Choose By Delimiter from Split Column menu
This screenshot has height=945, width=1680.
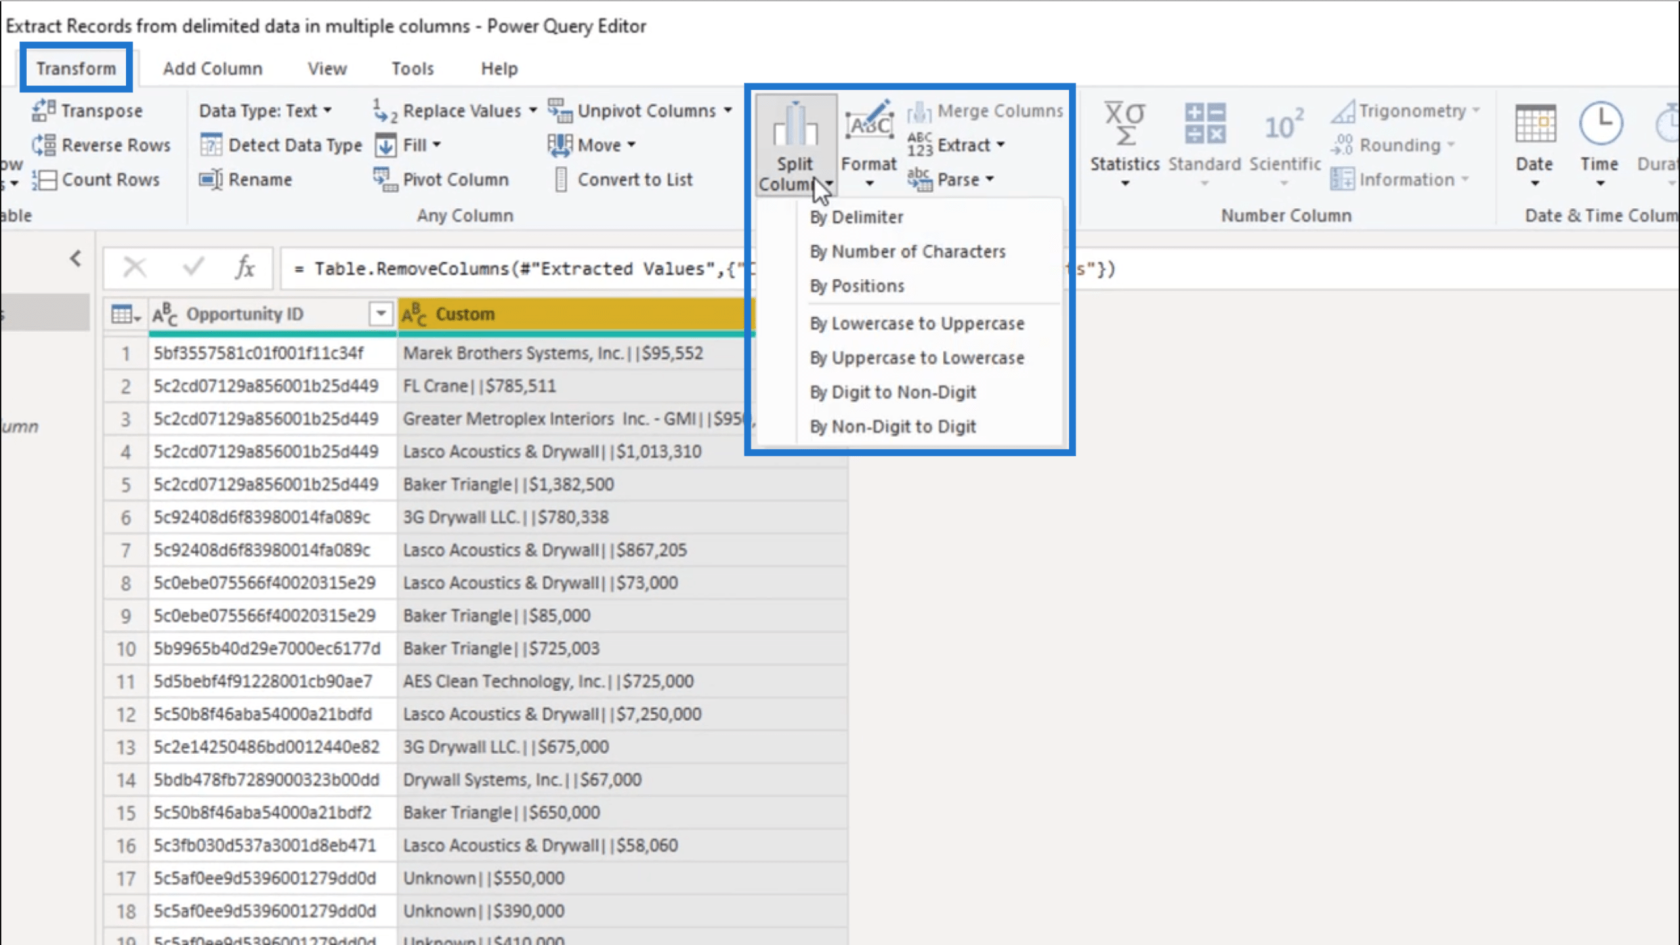[856, 217]
